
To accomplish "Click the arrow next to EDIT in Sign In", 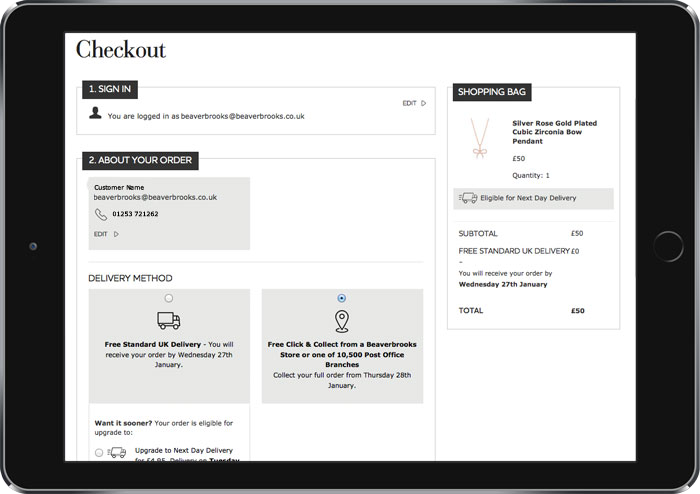I will point(424,103).
